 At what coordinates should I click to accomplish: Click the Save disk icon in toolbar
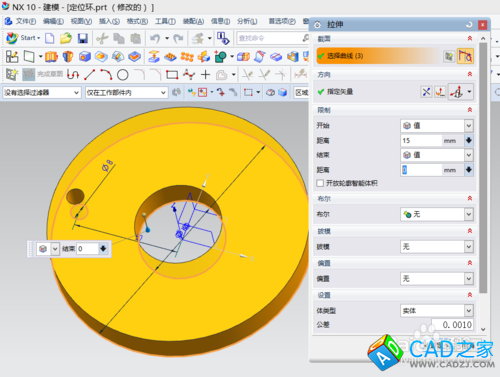(82, 38)
